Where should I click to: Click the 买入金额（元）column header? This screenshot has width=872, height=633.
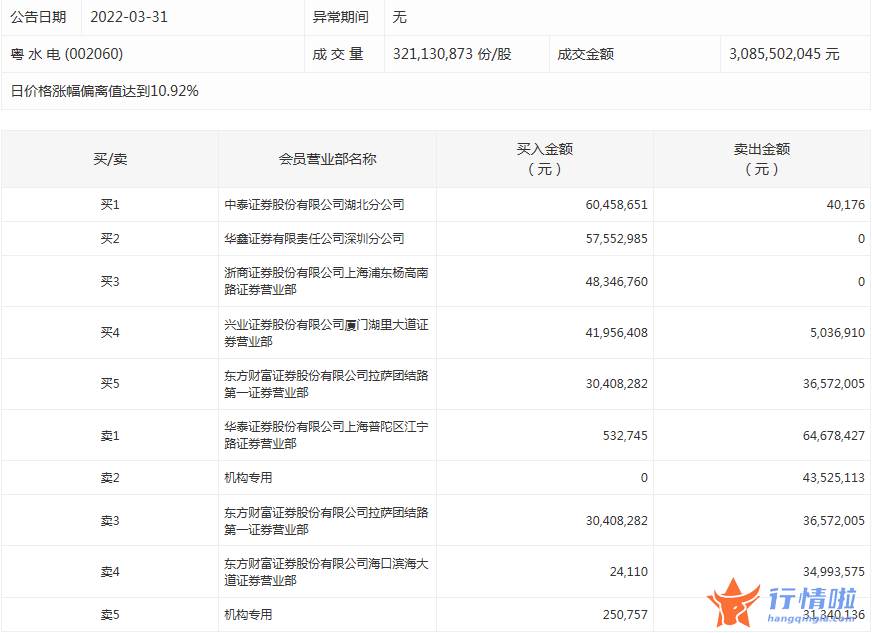click(544, 159)
